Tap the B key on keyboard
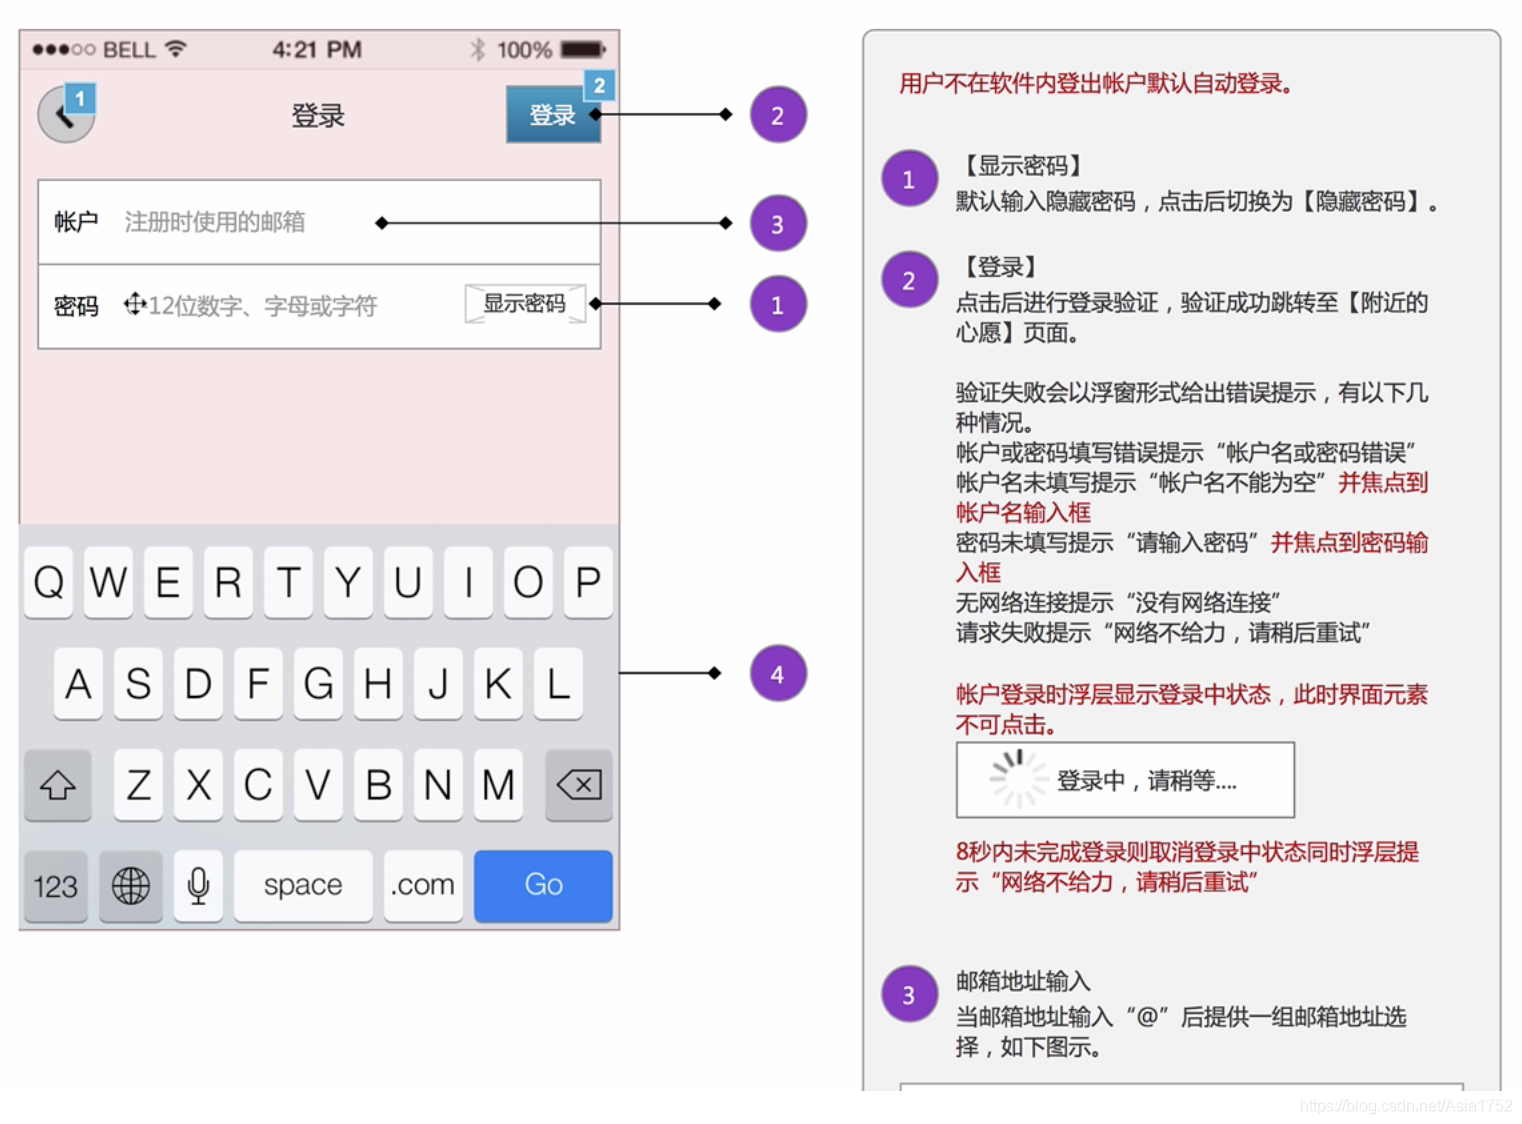This screenshot has width=1522, height=1124. (x=378, y=785)
